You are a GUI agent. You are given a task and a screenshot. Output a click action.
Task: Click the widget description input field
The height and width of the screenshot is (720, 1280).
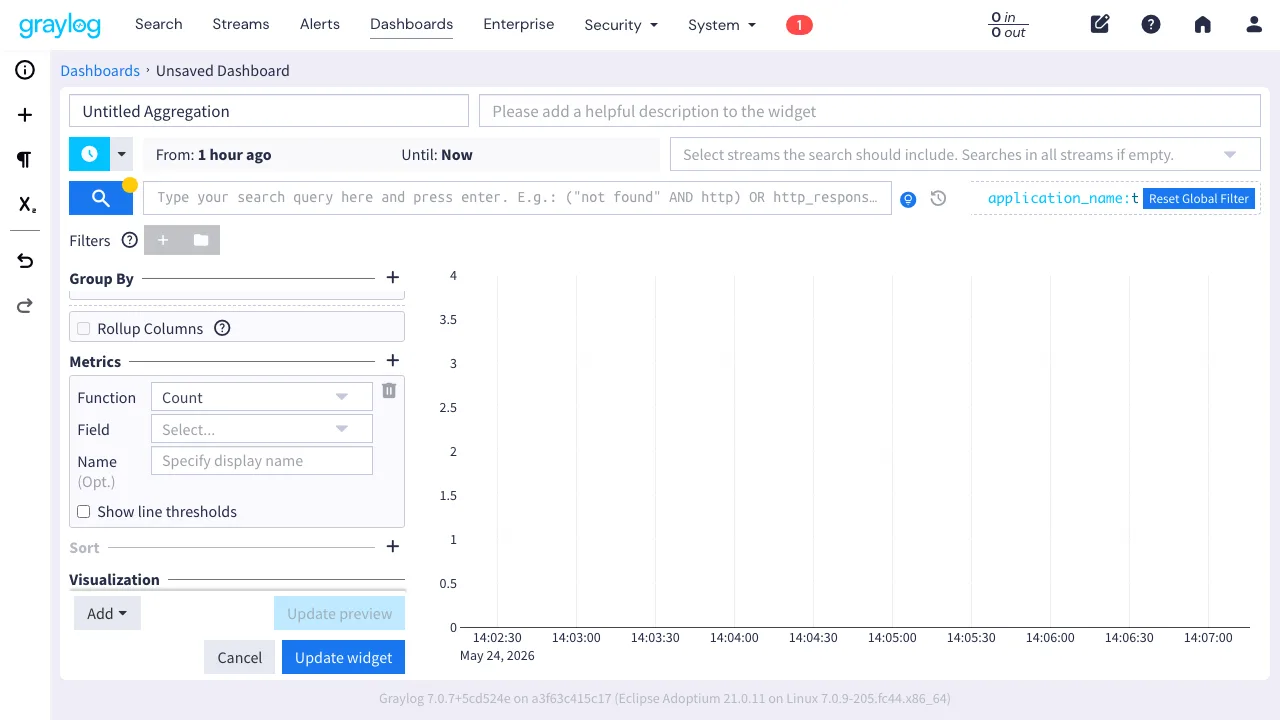coord(870,111)
